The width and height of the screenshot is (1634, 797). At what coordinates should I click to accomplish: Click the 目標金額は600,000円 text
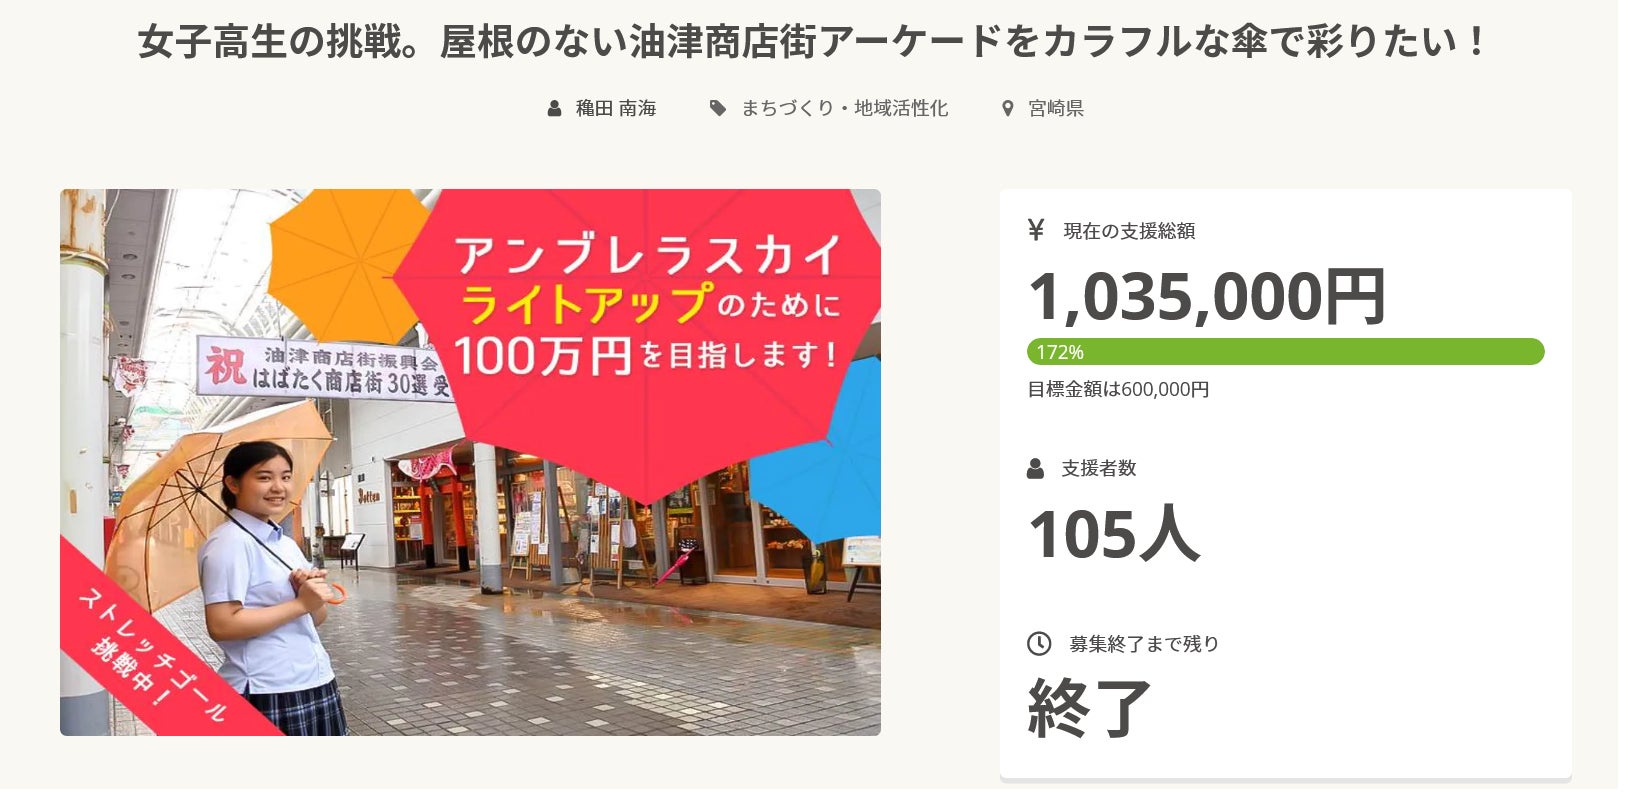pyautogui.click(x=1118, y=389)
